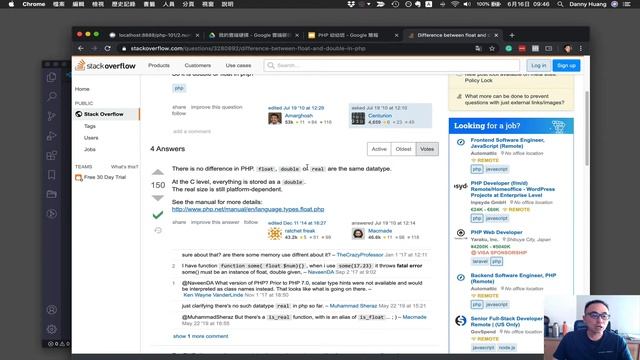Open the Apple menu
The width and height of the screenshot is (640, 360).
pyautogui.click(x=11, y=4)
